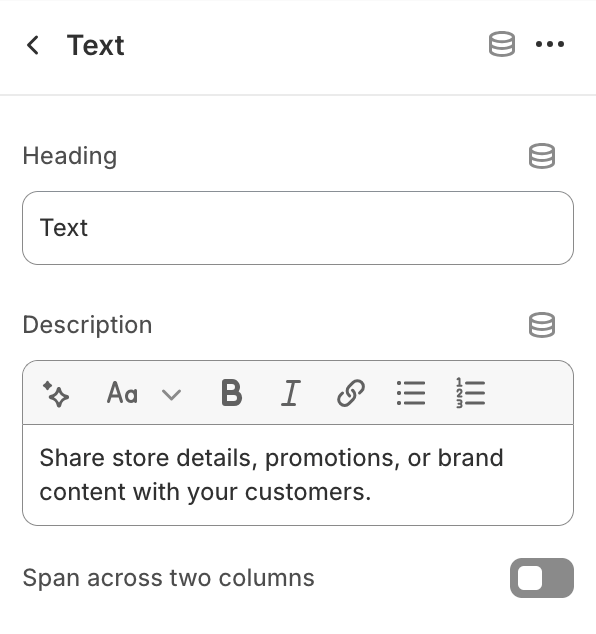Expand the text style chevron dropdown
The height and width of the screenshot is (634, 596).
coord(171,394)
